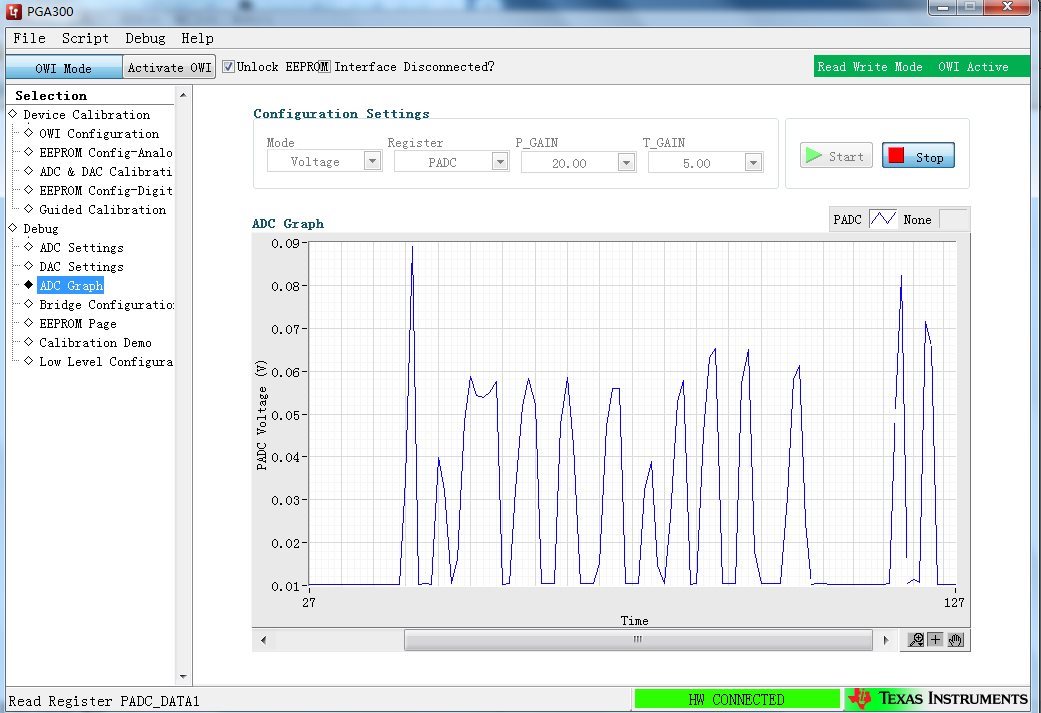The image size is (1041, 713).
Task: Click the graph scroll right arrow
Action: pos(886,641)
